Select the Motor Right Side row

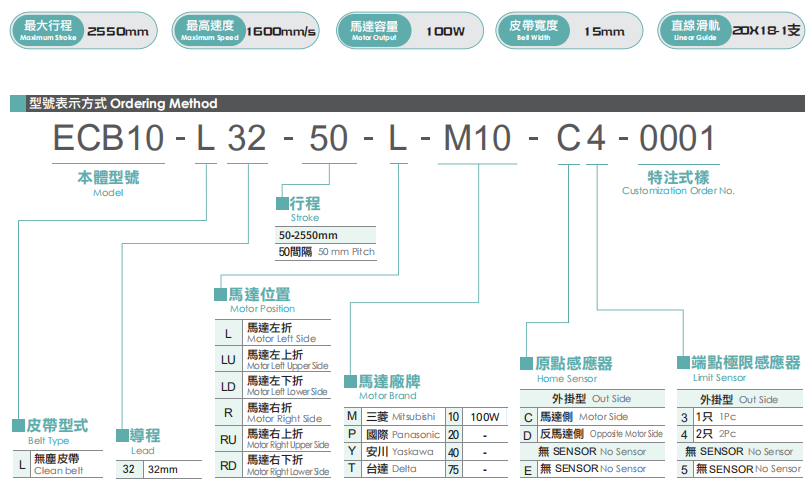click(x=273, y=413)
